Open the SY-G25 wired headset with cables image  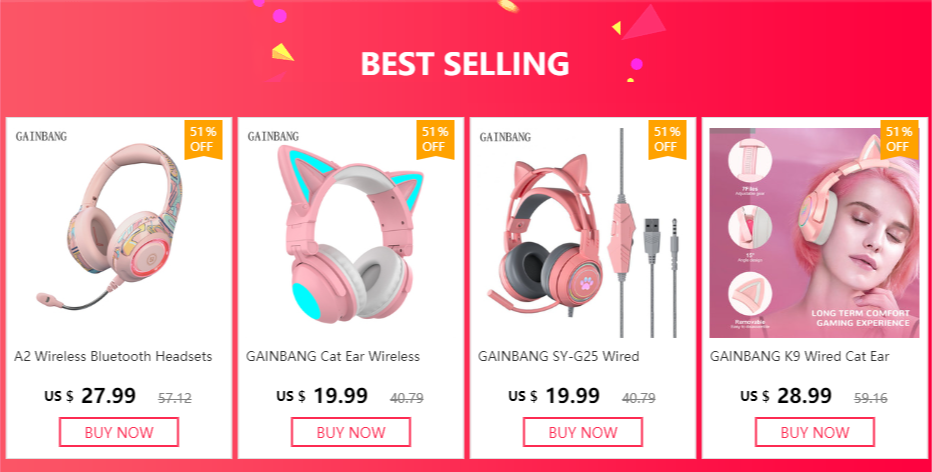(582, 232)
